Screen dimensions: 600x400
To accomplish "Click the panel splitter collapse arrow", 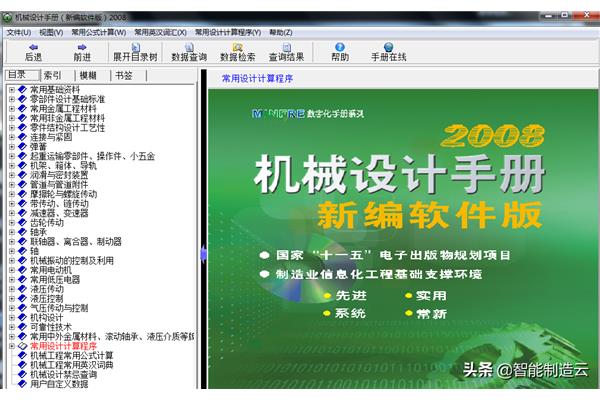I will [x=203, y=254].
